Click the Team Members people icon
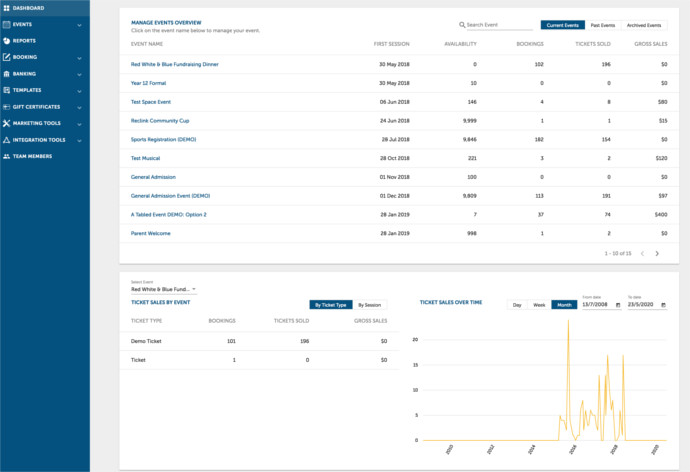 tap(6, 156)
